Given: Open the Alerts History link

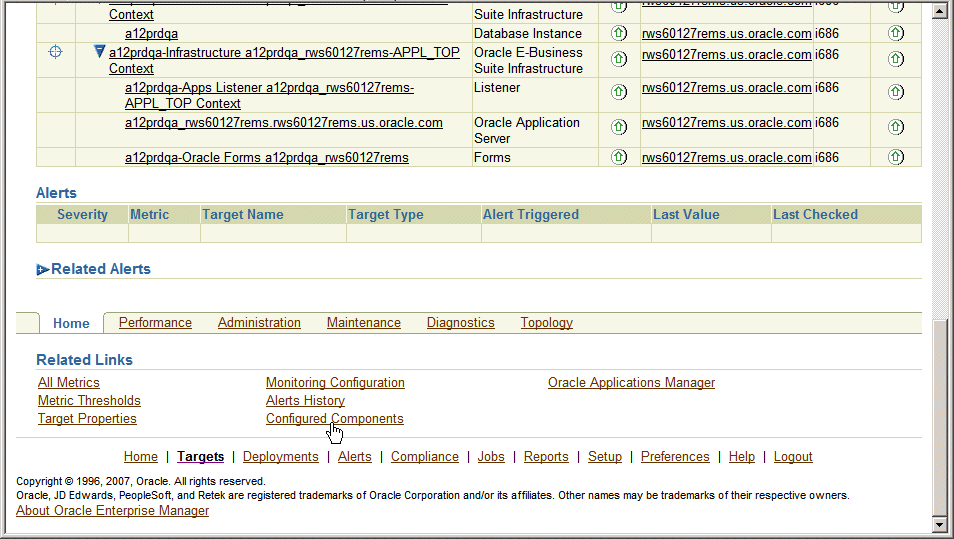Looking at the screenshot, I should tap(305, 400).
